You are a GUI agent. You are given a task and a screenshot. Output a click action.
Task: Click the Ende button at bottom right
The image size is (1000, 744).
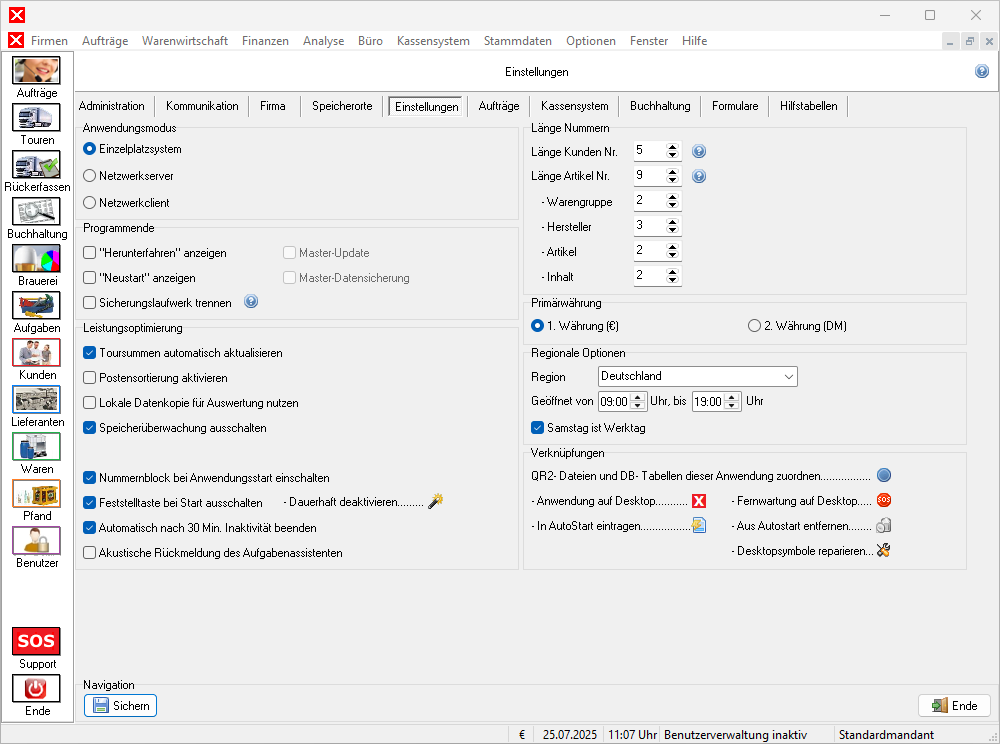[x=953, y=706]
